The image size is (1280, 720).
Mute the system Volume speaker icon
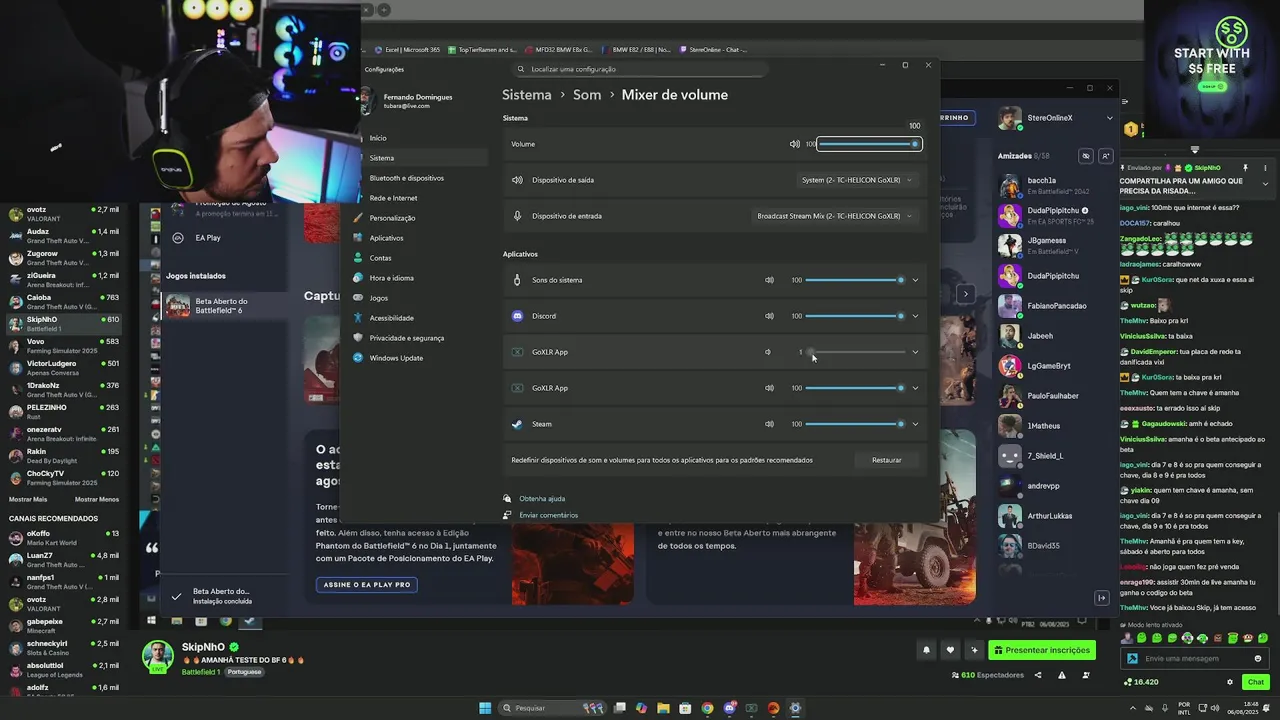[795, 144]
